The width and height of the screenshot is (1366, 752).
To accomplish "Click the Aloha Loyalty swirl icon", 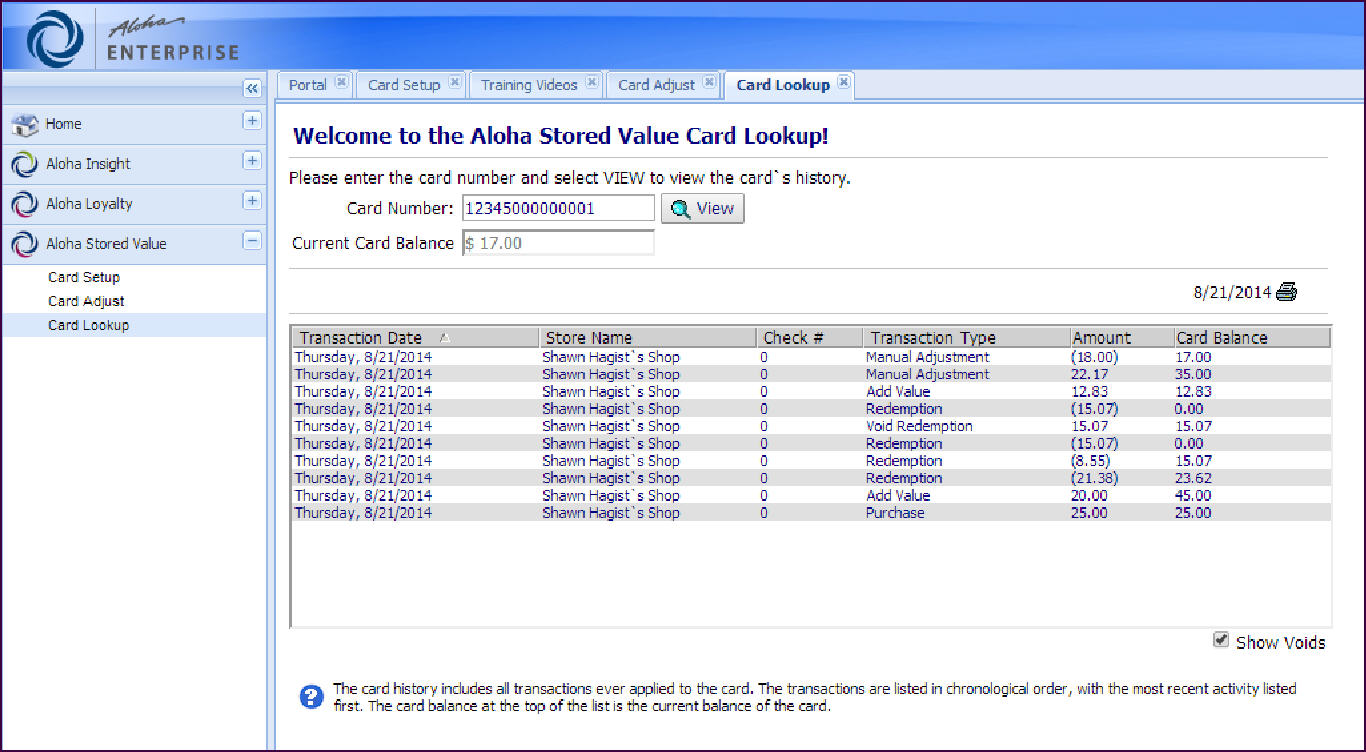I will tap(25, 204).
